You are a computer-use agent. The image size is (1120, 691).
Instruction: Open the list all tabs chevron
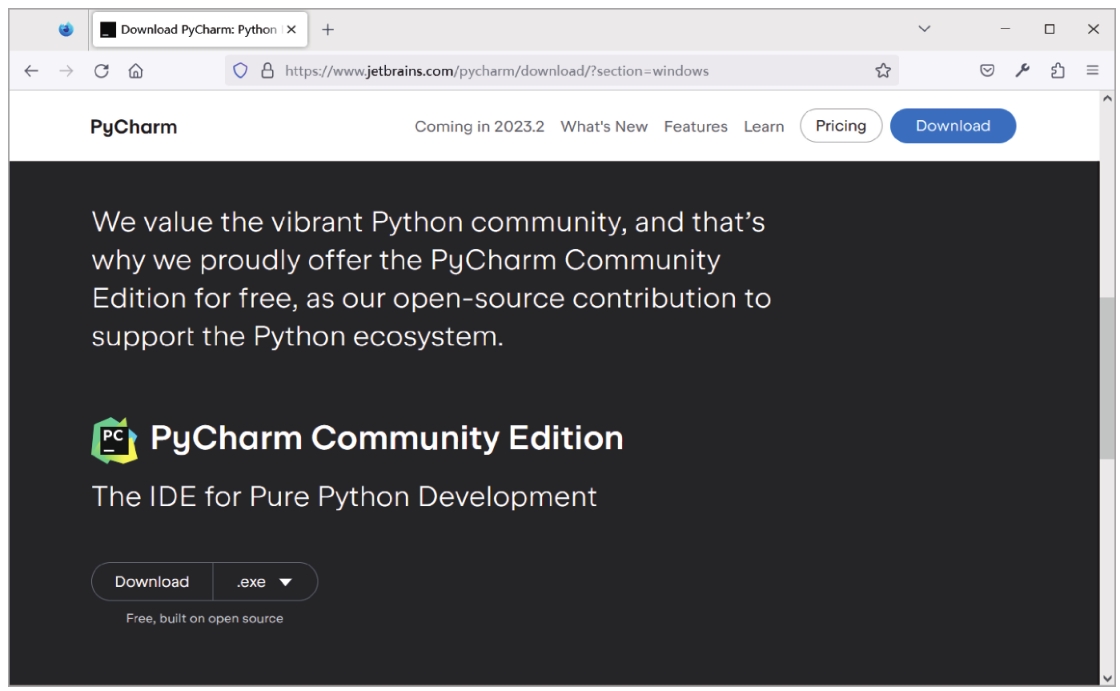point(924,29)
